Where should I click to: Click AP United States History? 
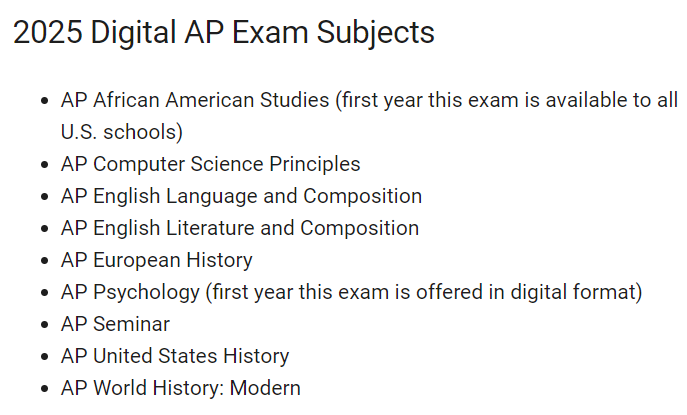(x=175, y=356)
